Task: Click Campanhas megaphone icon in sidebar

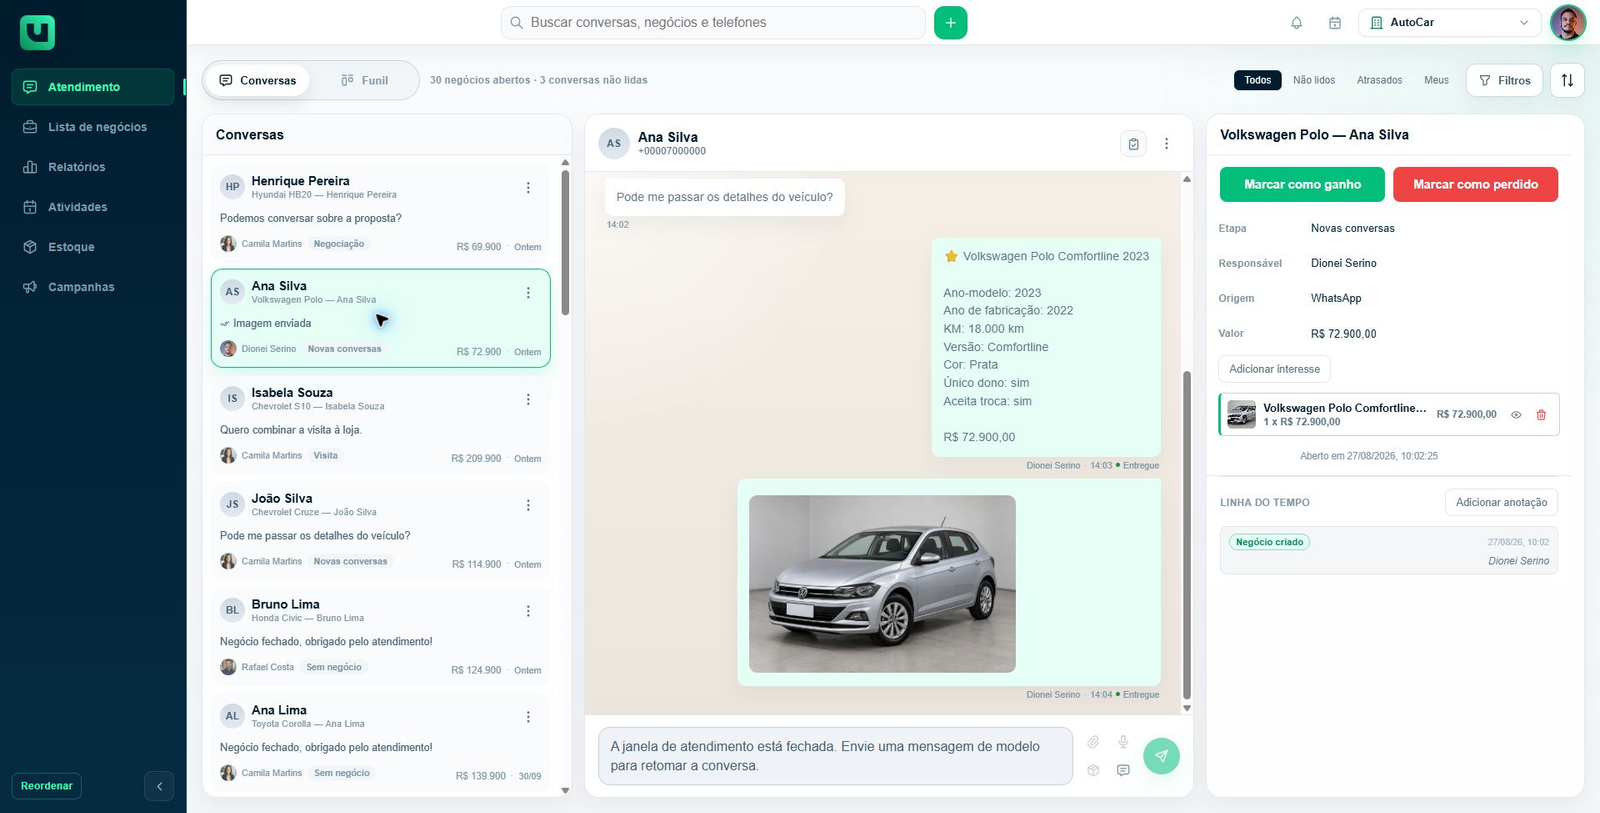Action: 30,287
